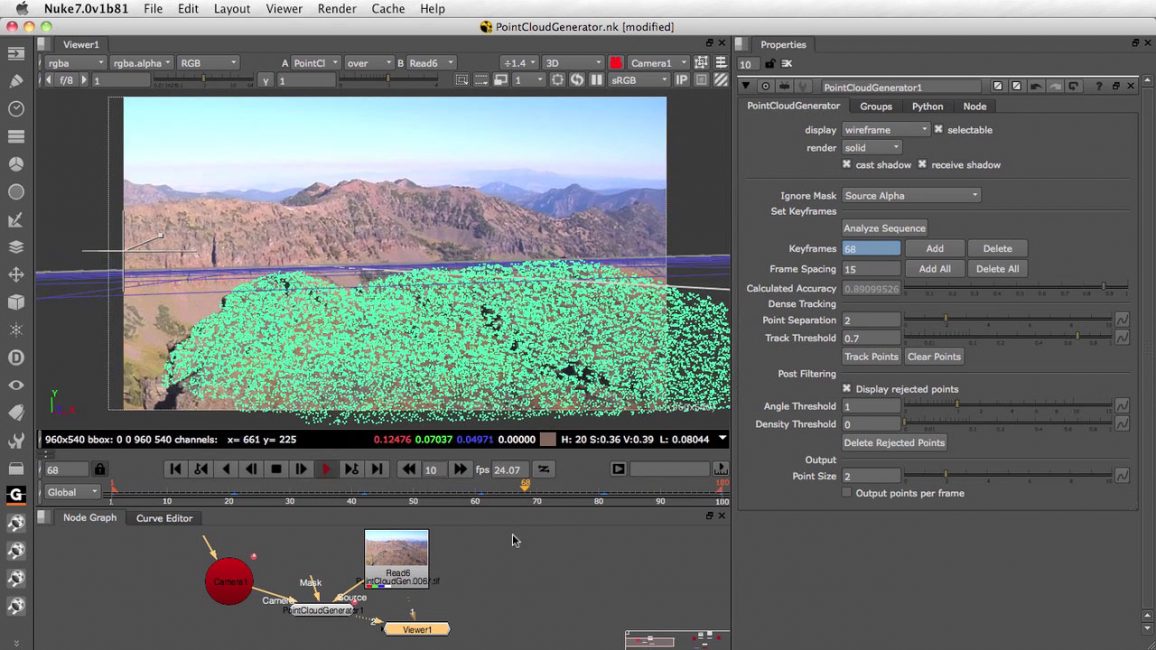Open the Channel tools stack icon

coord(15,136)
